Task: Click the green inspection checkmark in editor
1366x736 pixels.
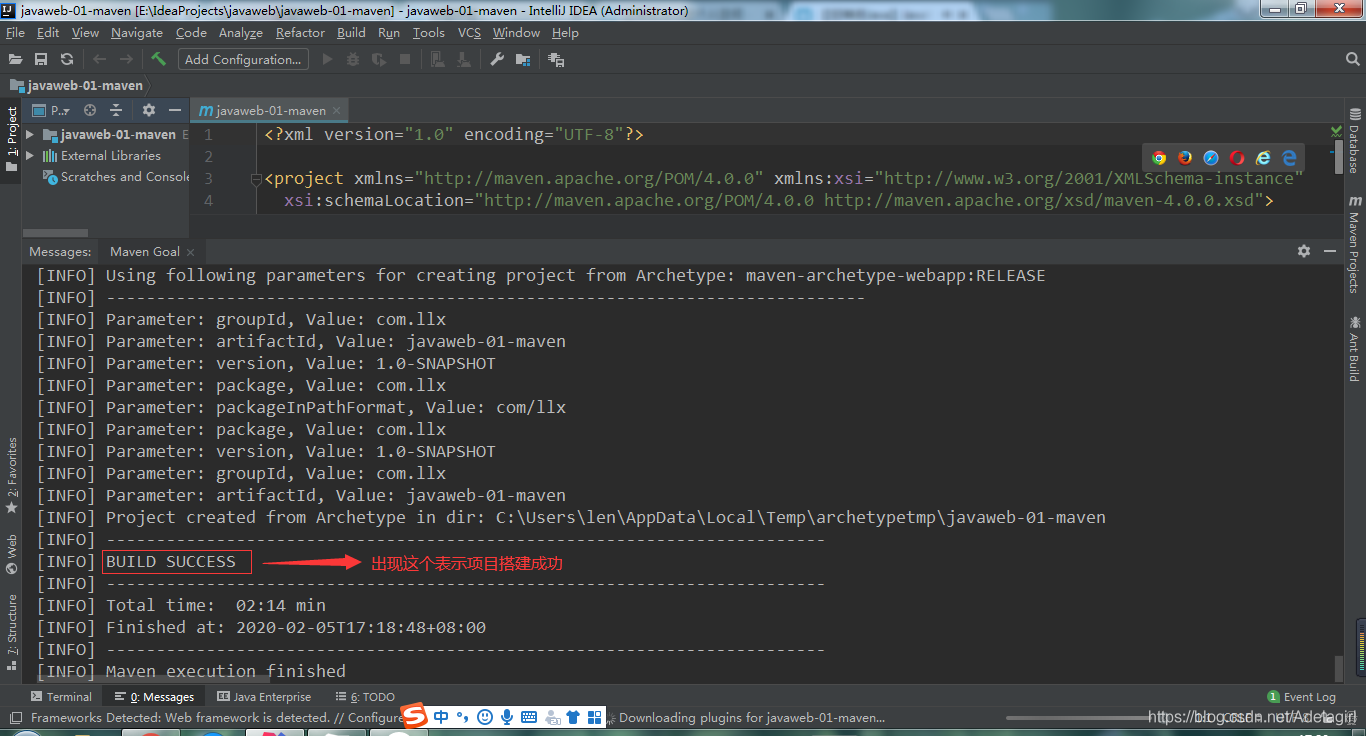Action: [x=1337, y=131]
